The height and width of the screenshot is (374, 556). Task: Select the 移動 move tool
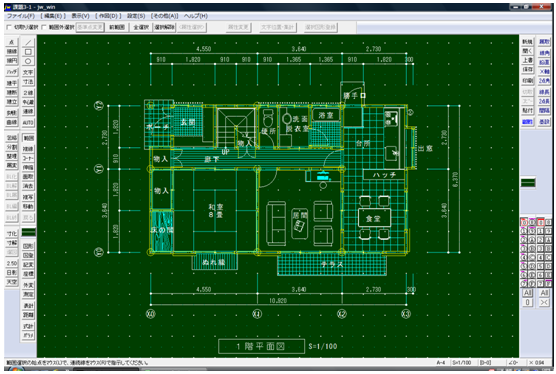[x=28, y=206]
